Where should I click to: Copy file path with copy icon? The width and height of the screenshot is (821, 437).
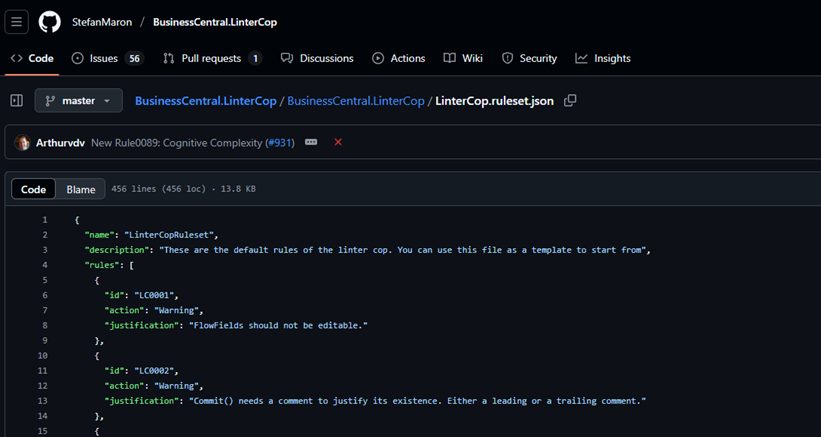pos(570,100)
